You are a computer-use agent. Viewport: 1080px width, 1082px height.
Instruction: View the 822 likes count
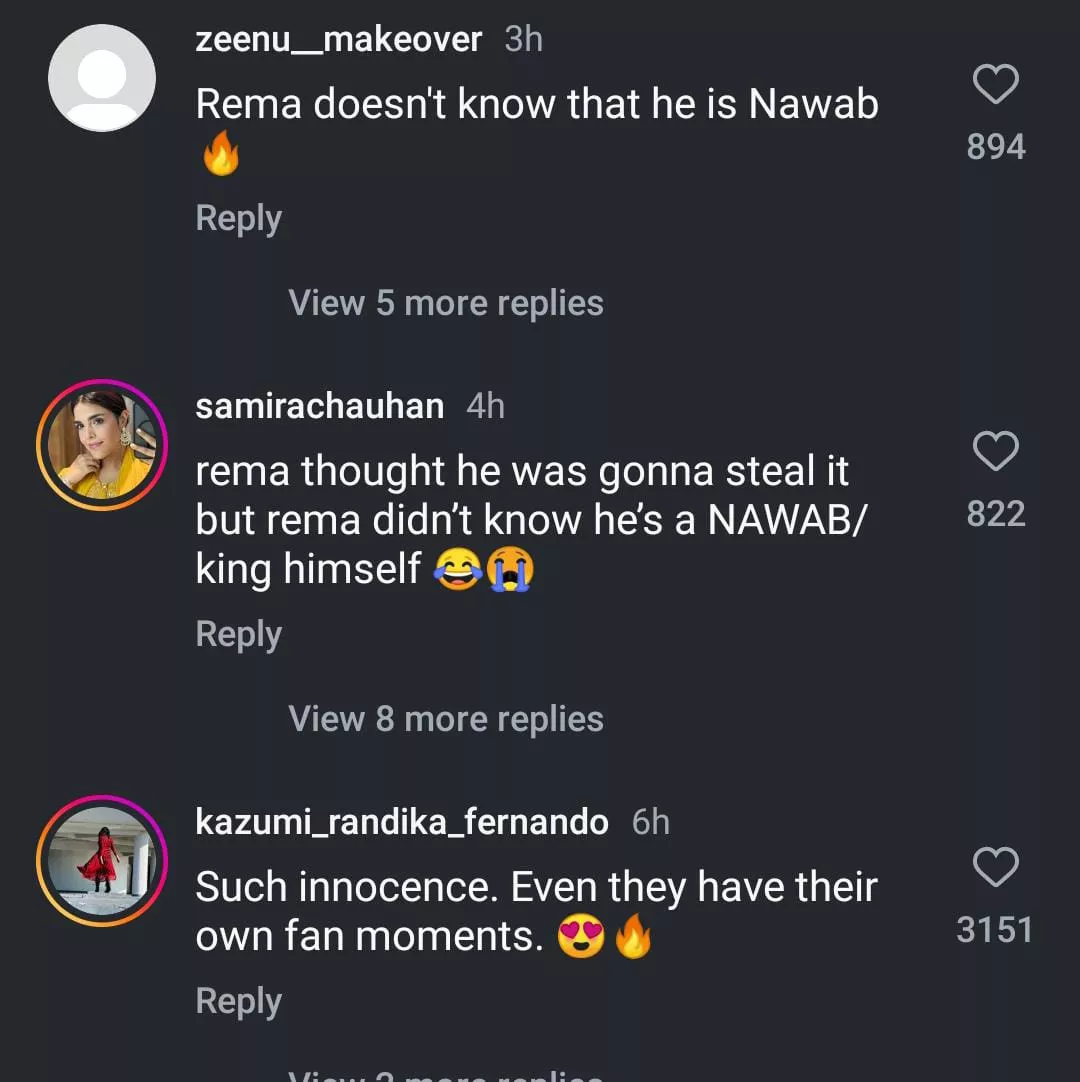[995, 514]
